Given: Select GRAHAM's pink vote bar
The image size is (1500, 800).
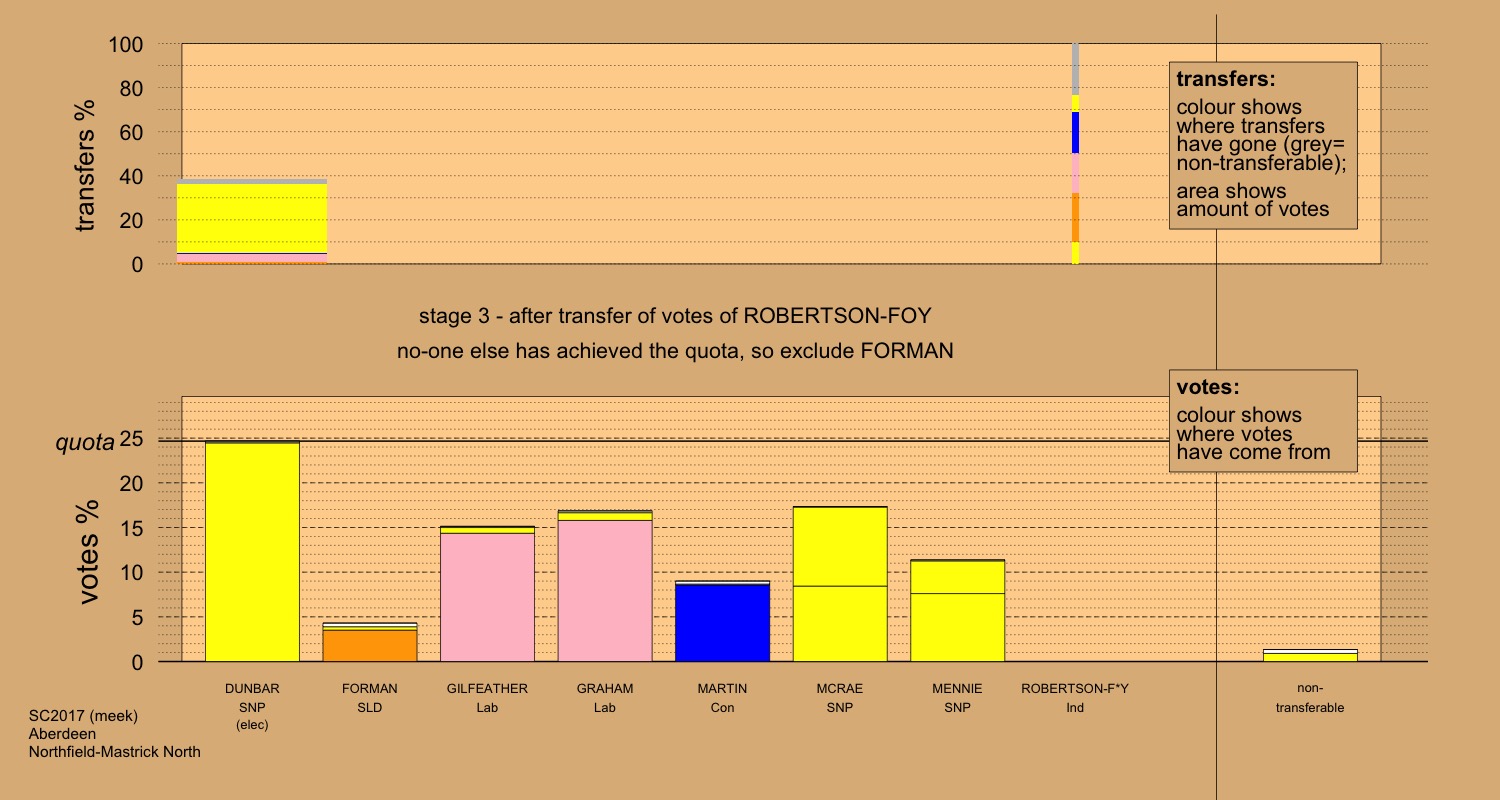Looking at the screenshot, I should (x=604, y=590).
